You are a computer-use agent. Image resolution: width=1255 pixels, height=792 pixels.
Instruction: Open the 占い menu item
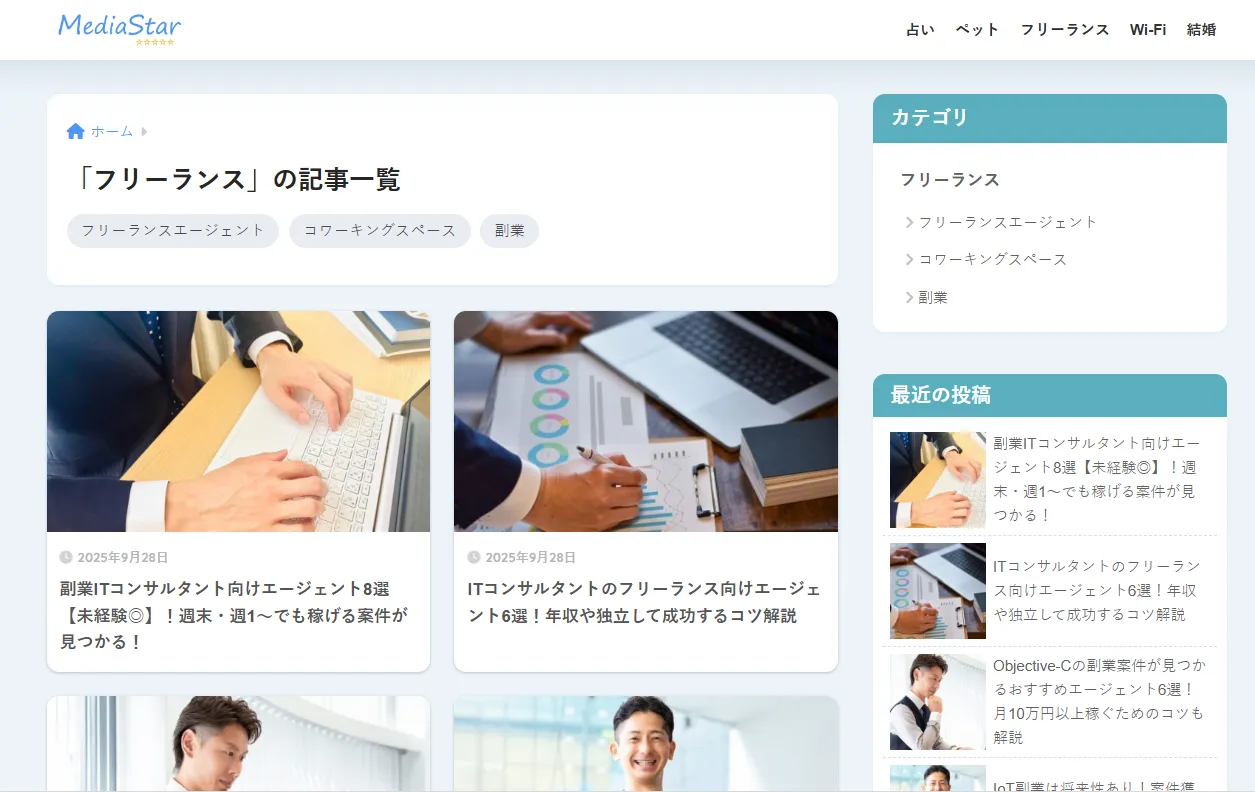920,30
